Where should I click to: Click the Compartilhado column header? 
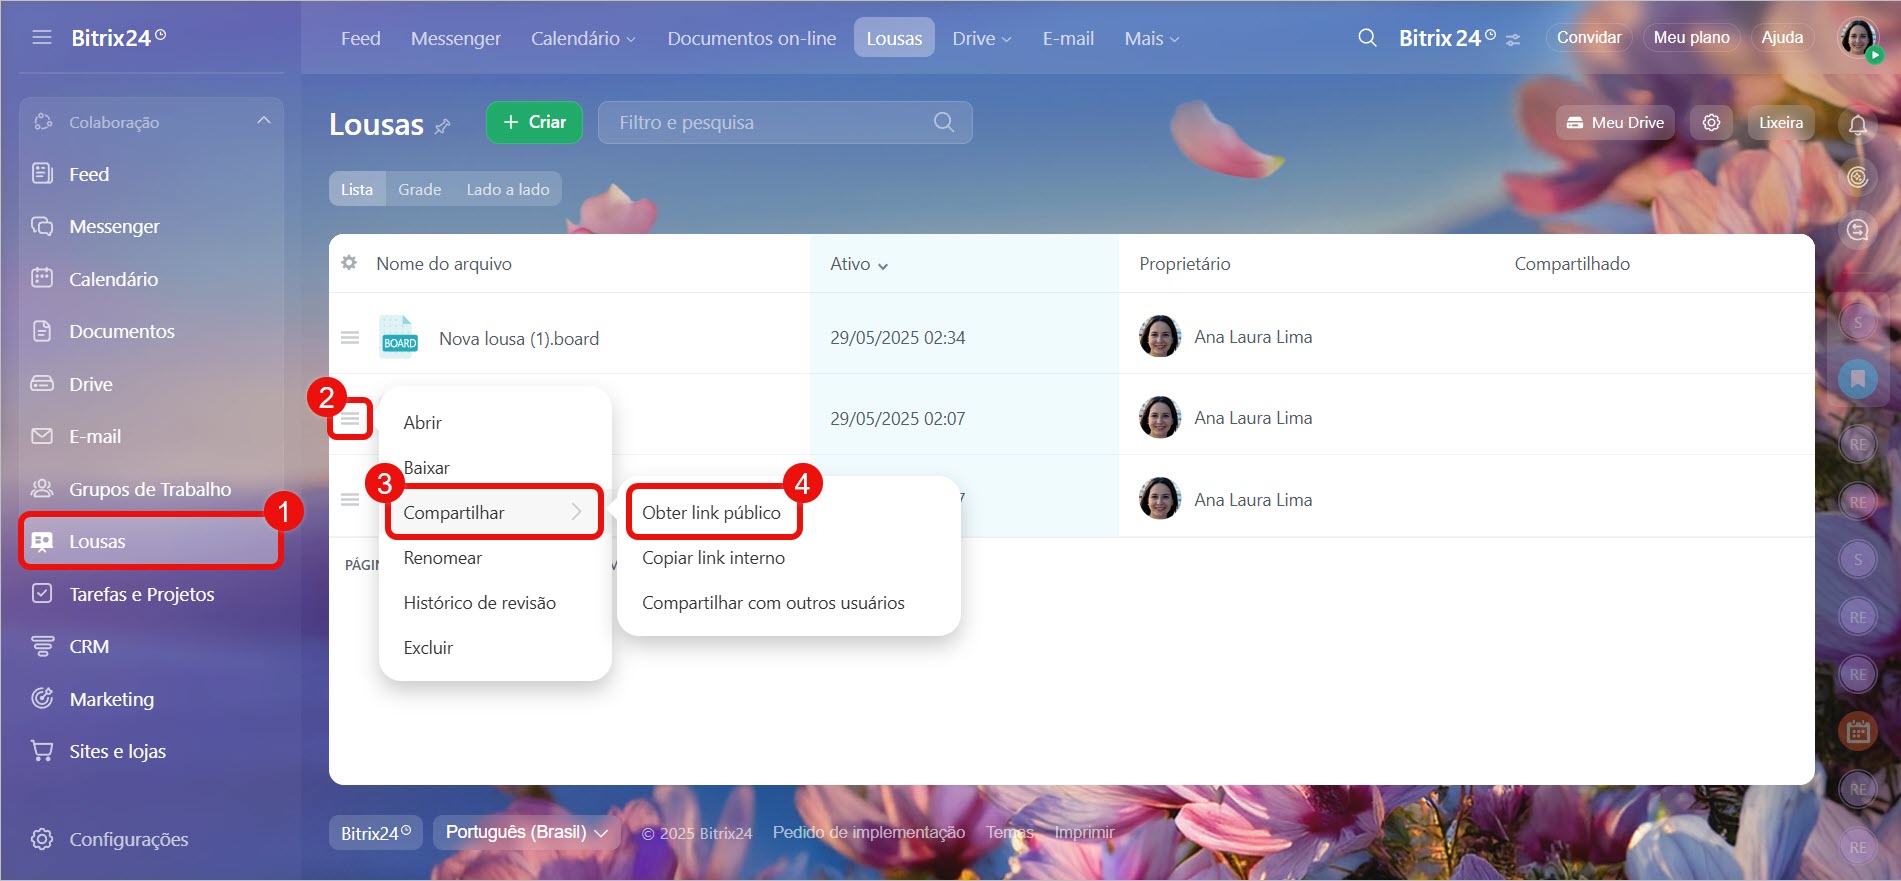point(1572,263)
